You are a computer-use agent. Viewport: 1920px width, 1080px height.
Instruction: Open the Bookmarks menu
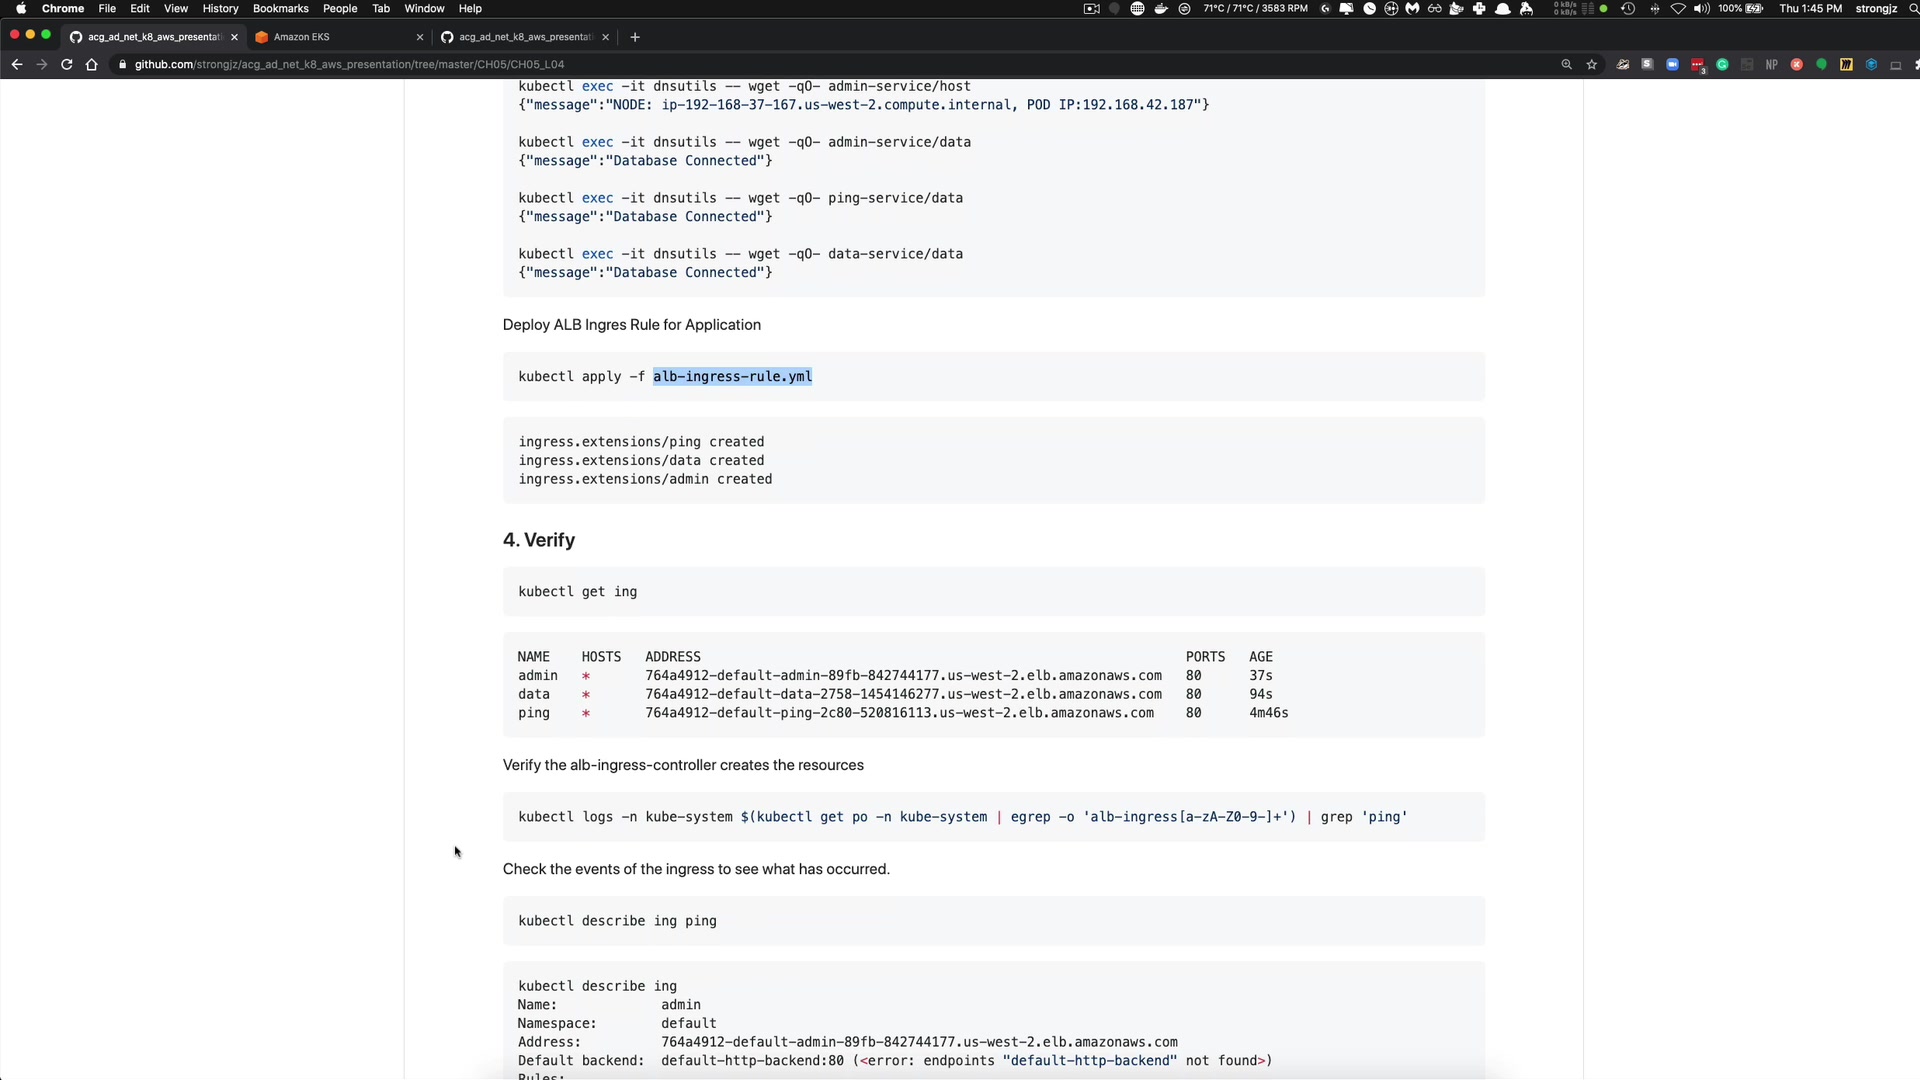pos(280,8)
